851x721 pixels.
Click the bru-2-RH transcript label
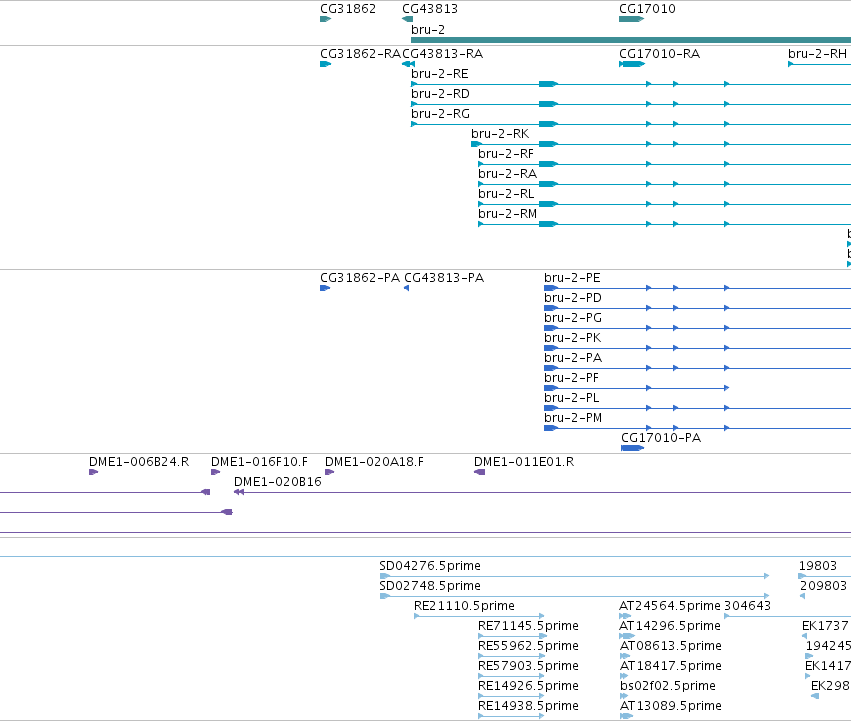(817, 54)
